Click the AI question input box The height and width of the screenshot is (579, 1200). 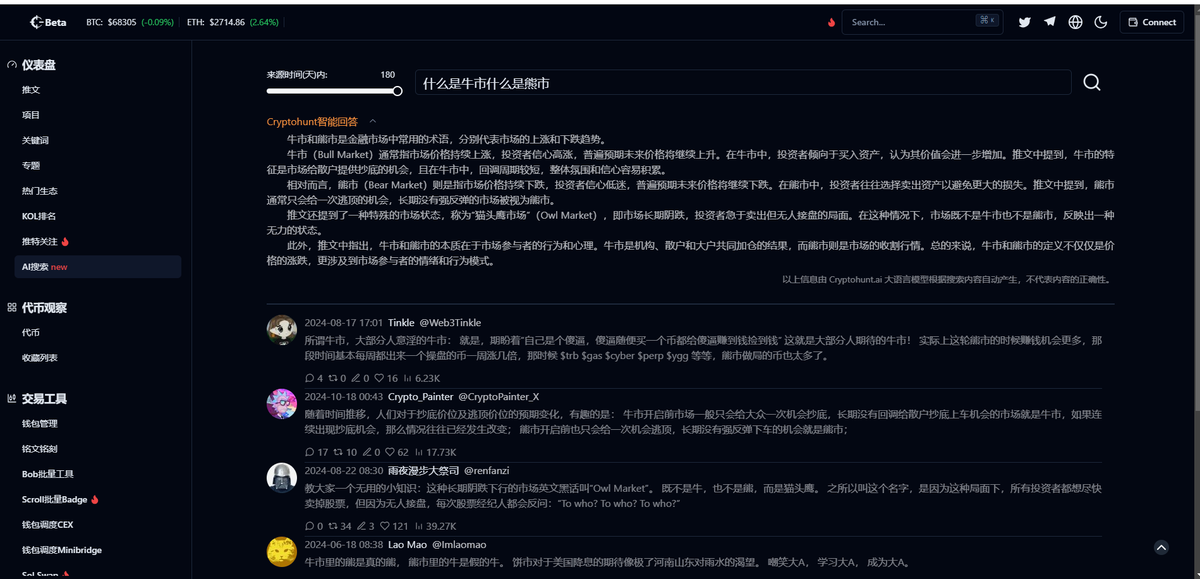click(x=743, y=83)
